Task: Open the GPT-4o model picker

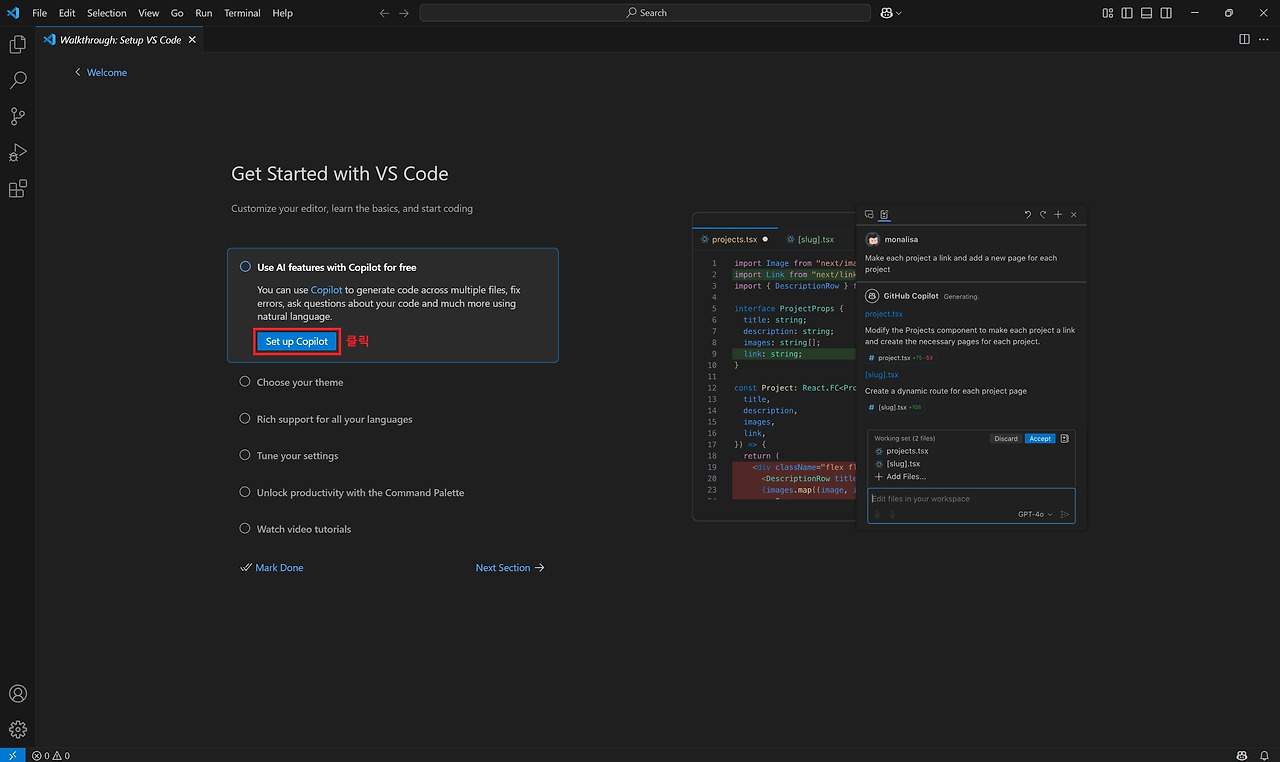Action: click(1033, 514)
